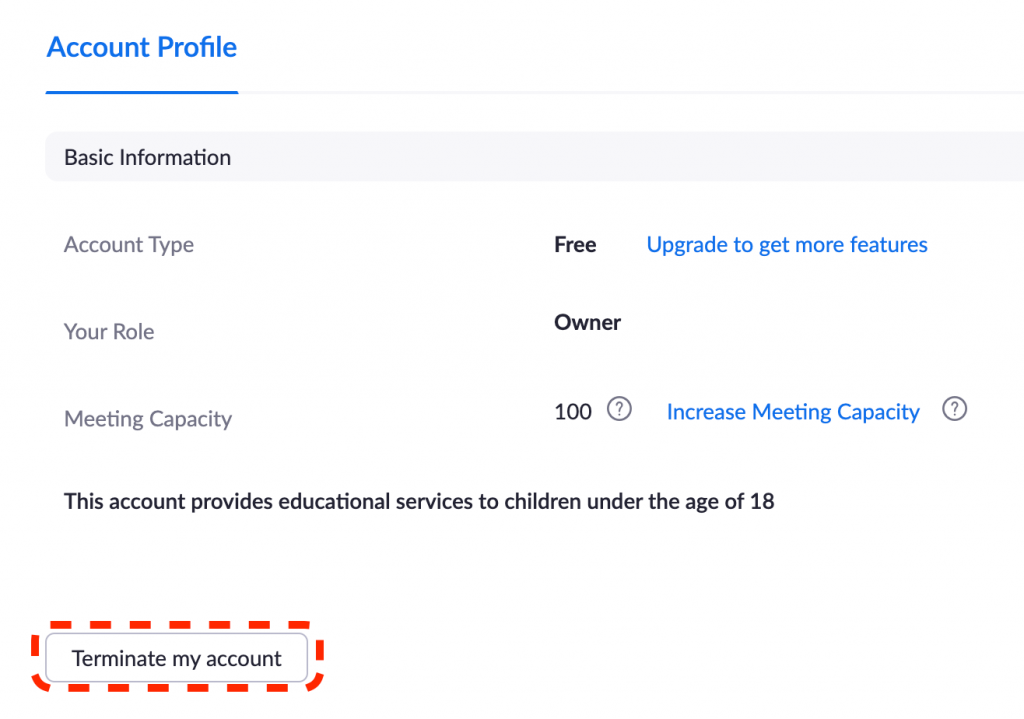
Task: Click the educational services statement text
Action: [419, 502]
